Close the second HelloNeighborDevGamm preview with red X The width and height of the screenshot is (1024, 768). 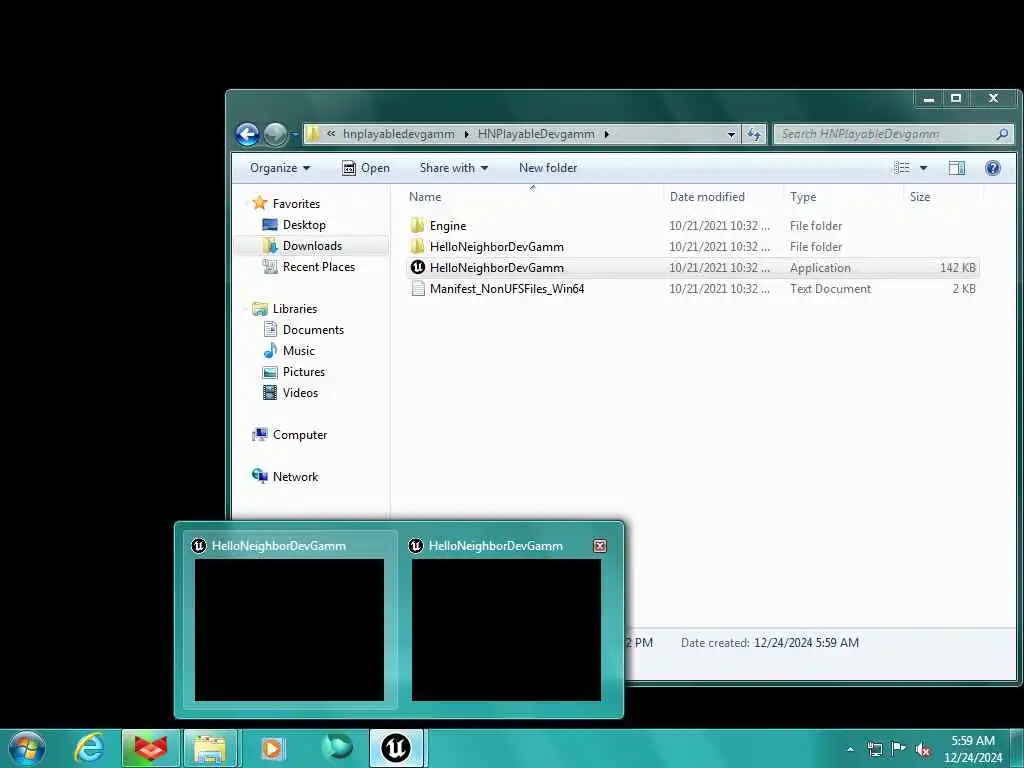point(600,546)
